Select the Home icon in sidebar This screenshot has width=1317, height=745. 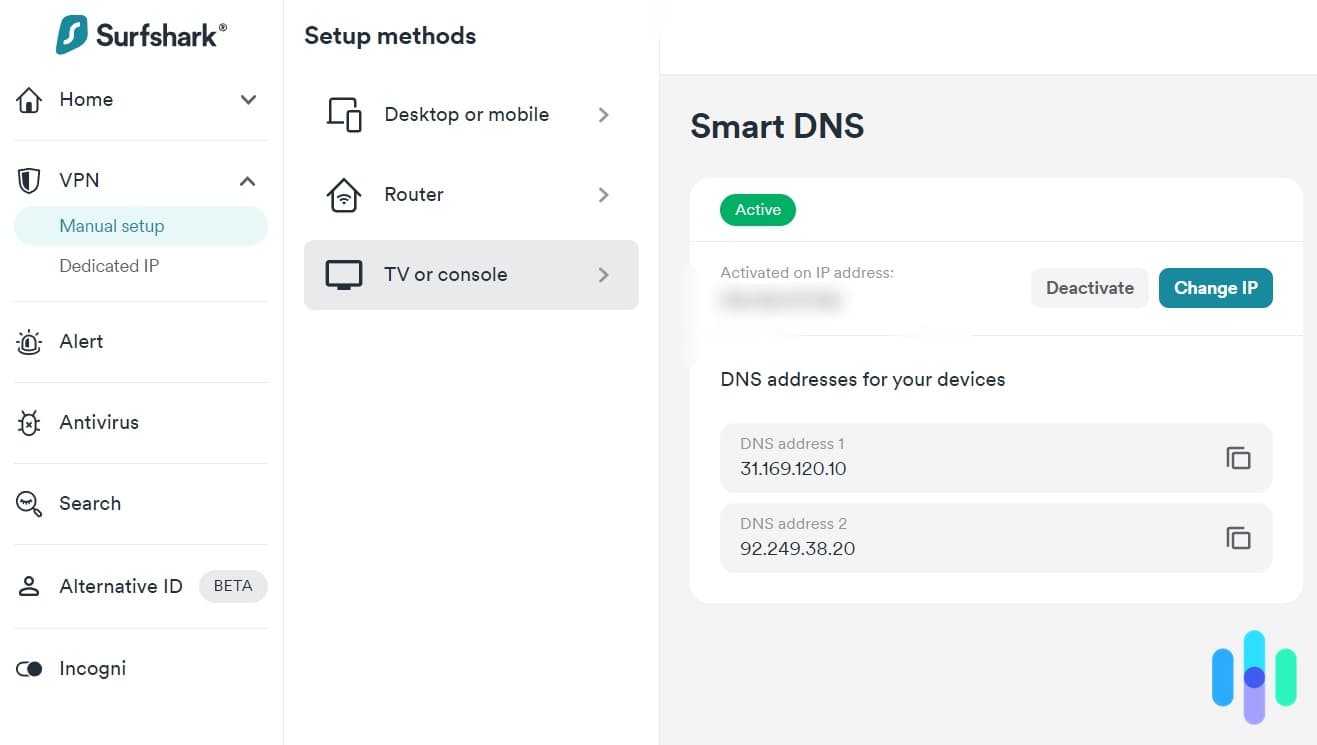29,99
